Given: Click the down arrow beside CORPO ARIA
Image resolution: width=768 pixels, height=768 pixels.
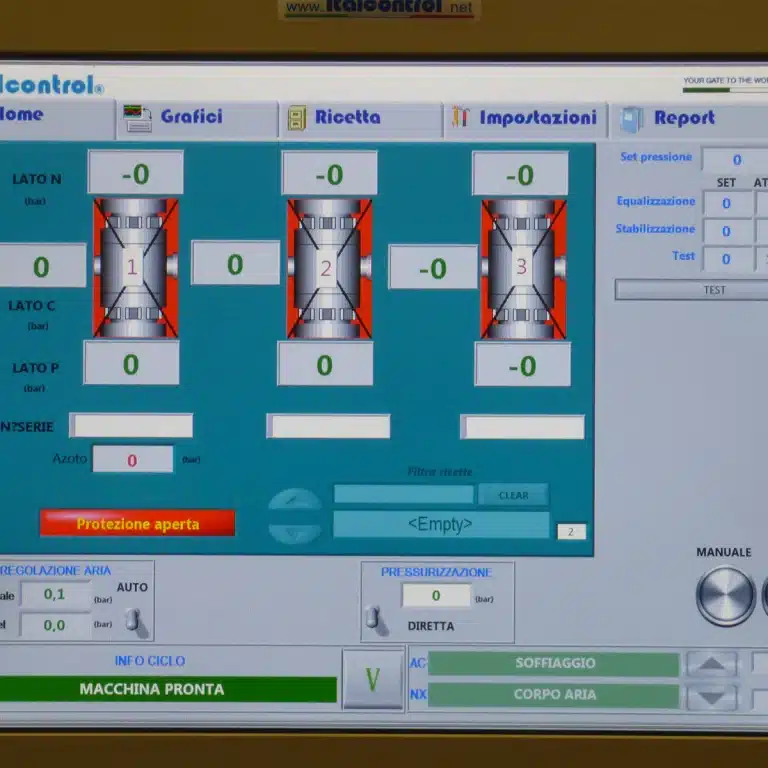Looking at the screenshot, I should tap(711, 696).
